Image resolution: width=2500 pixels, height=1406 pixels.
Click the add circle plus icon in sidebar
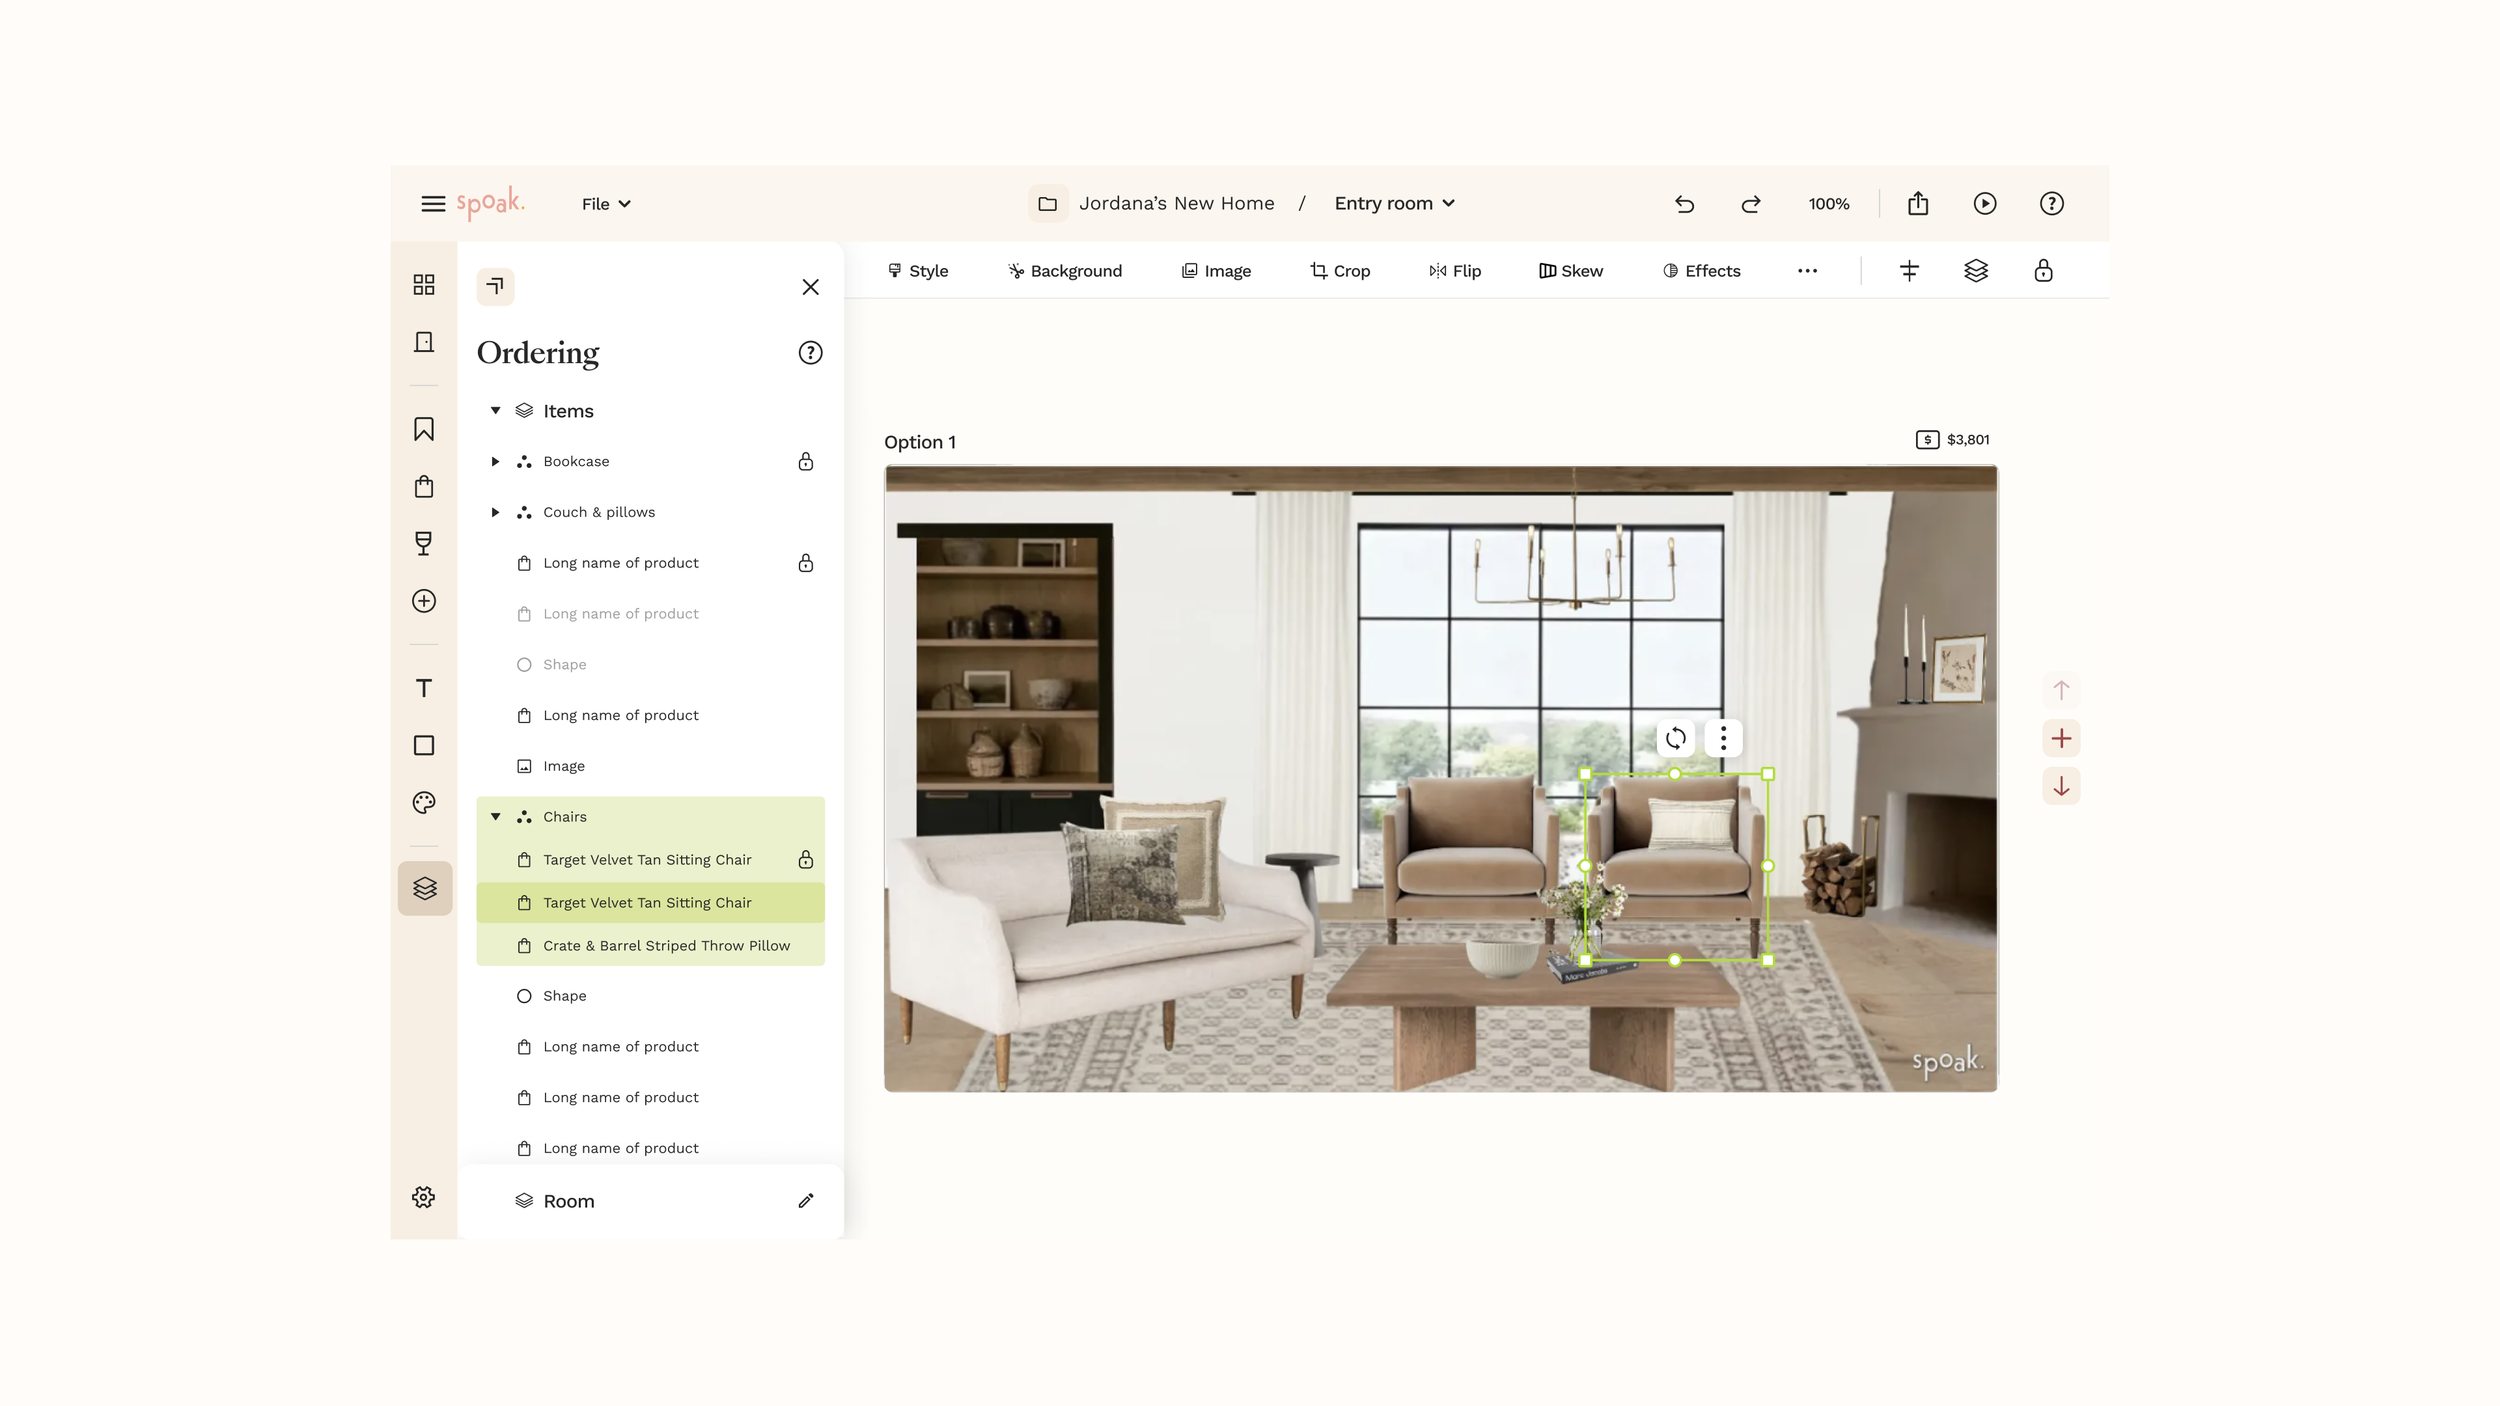[424, 601]
